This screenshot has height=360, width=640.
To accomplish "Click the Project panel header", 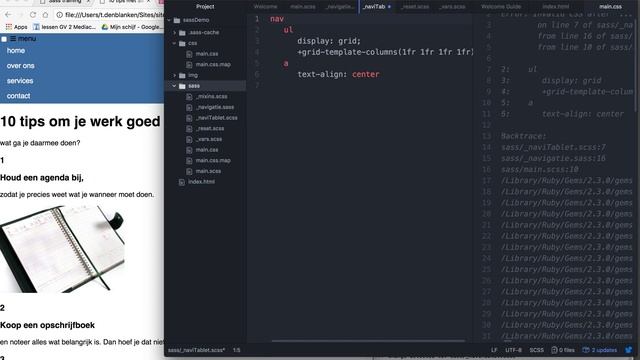I will [x=205, y=7].
